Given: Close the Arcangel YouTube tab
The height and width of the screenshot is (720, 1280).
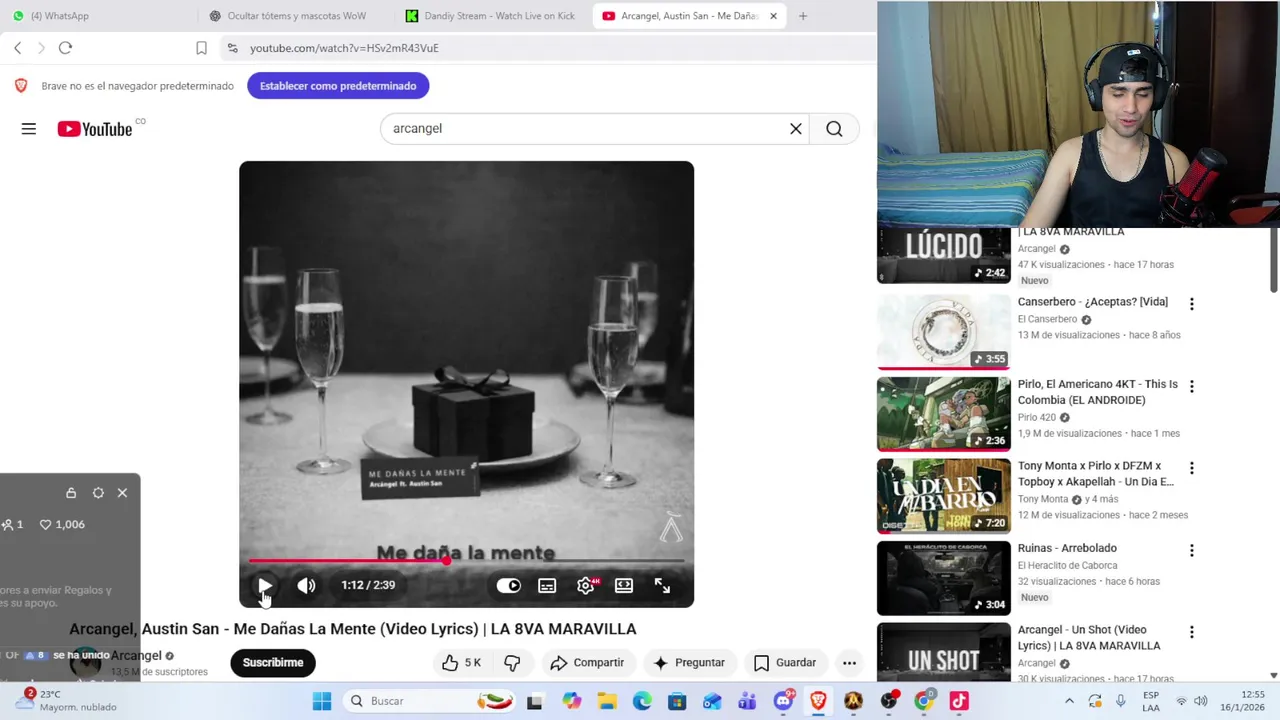Looking at the screenshot, I should tap(773, 16).
